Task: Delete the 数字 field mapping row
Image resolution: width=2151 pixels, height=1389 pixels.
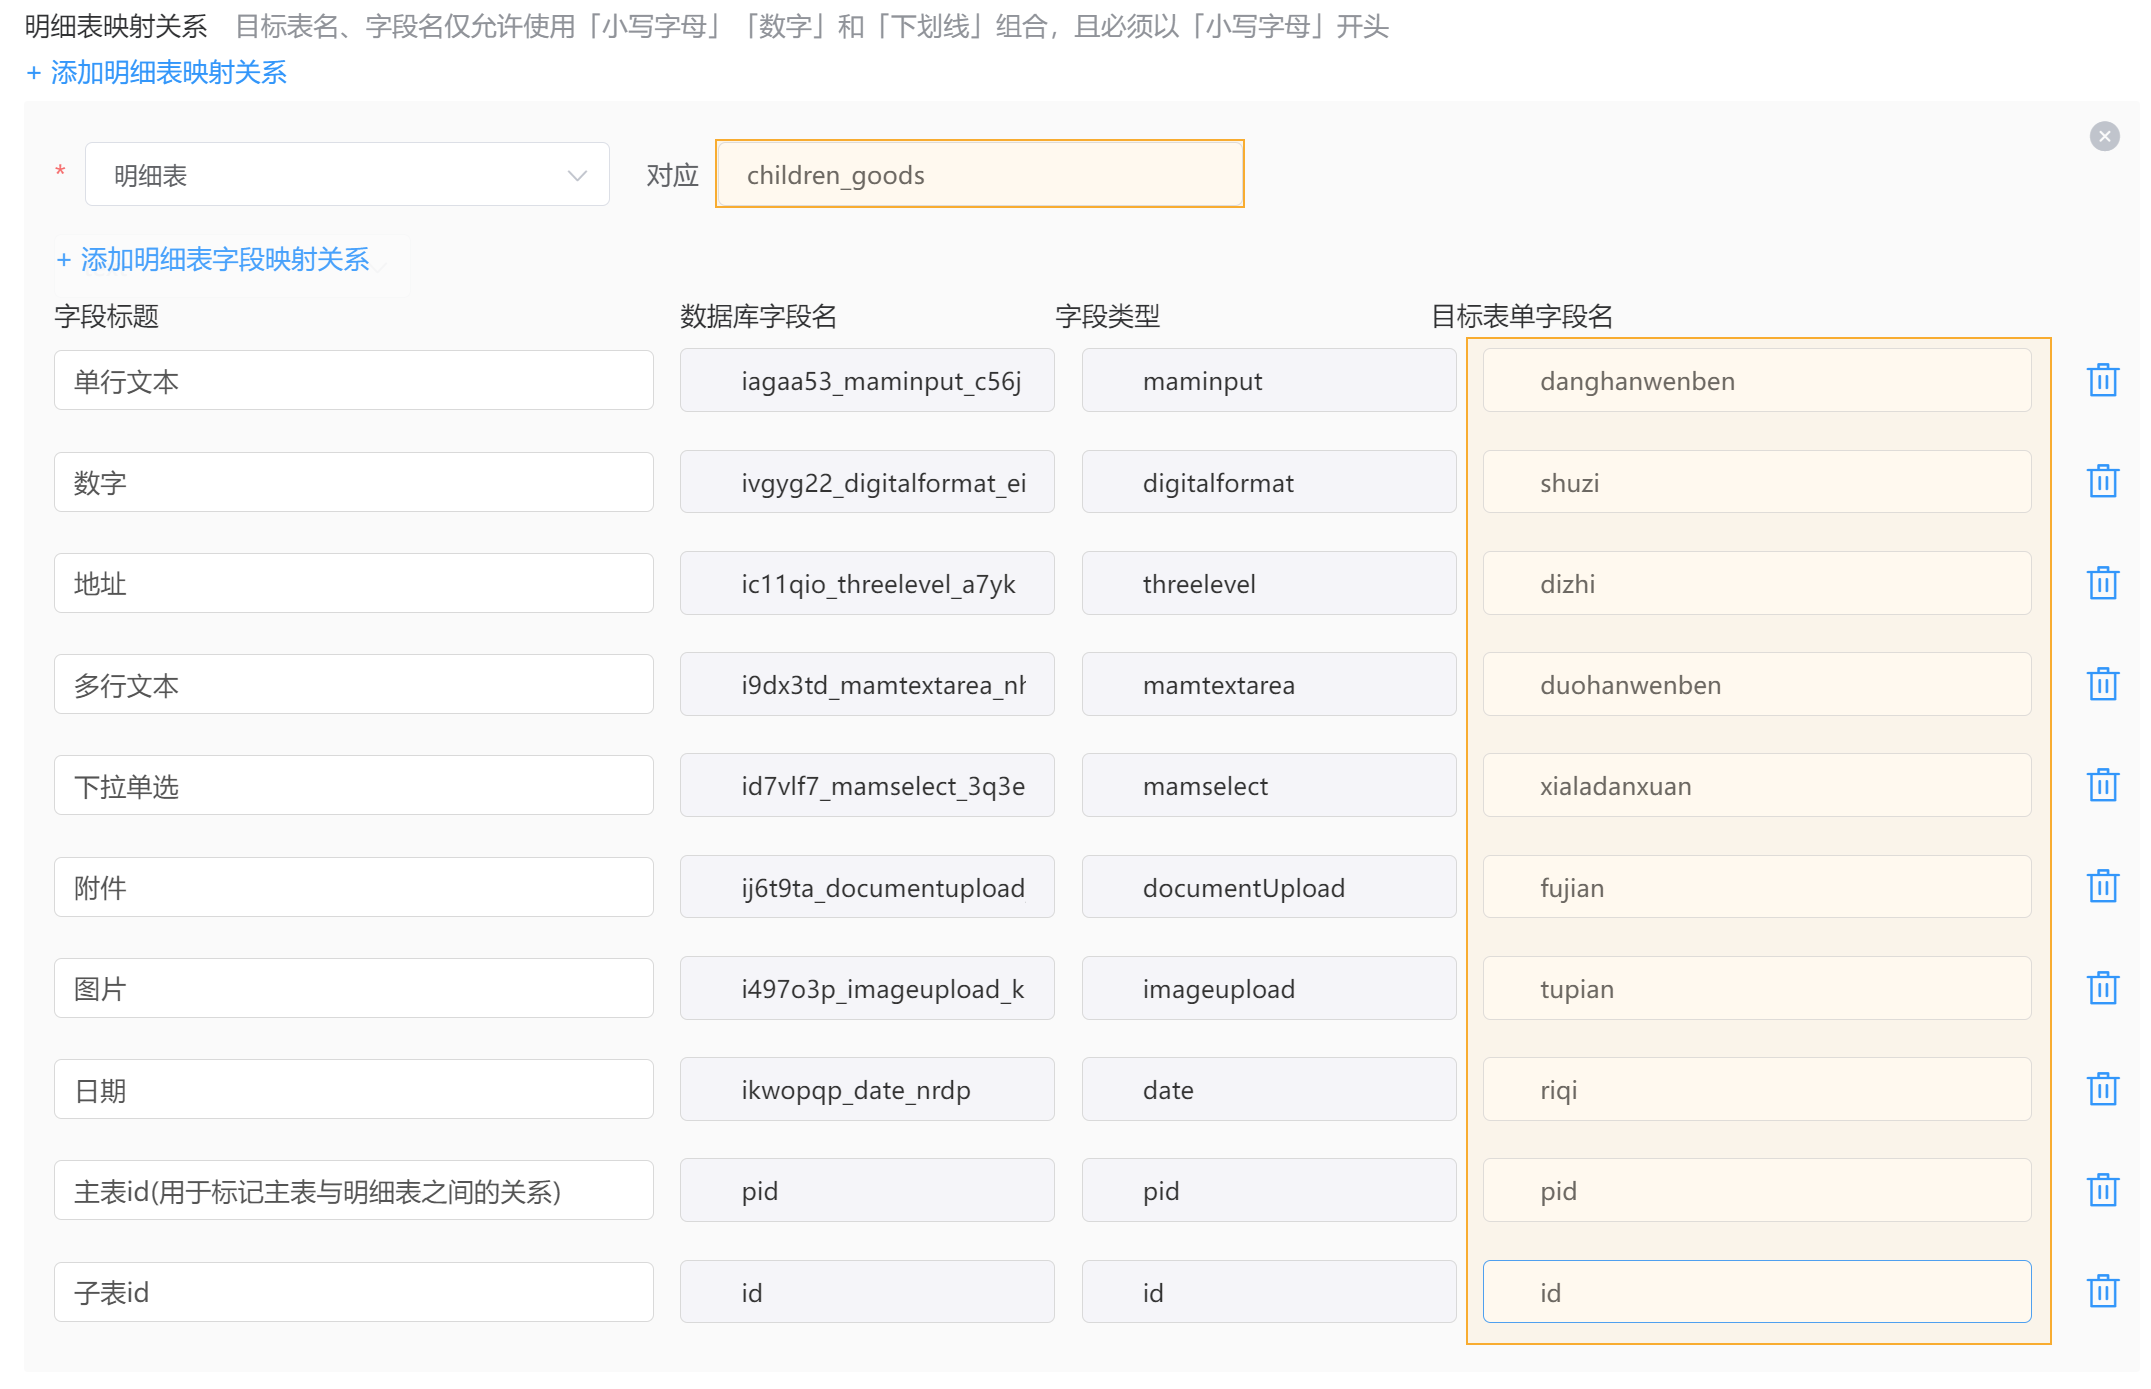Action: [x=2102, y=482]
